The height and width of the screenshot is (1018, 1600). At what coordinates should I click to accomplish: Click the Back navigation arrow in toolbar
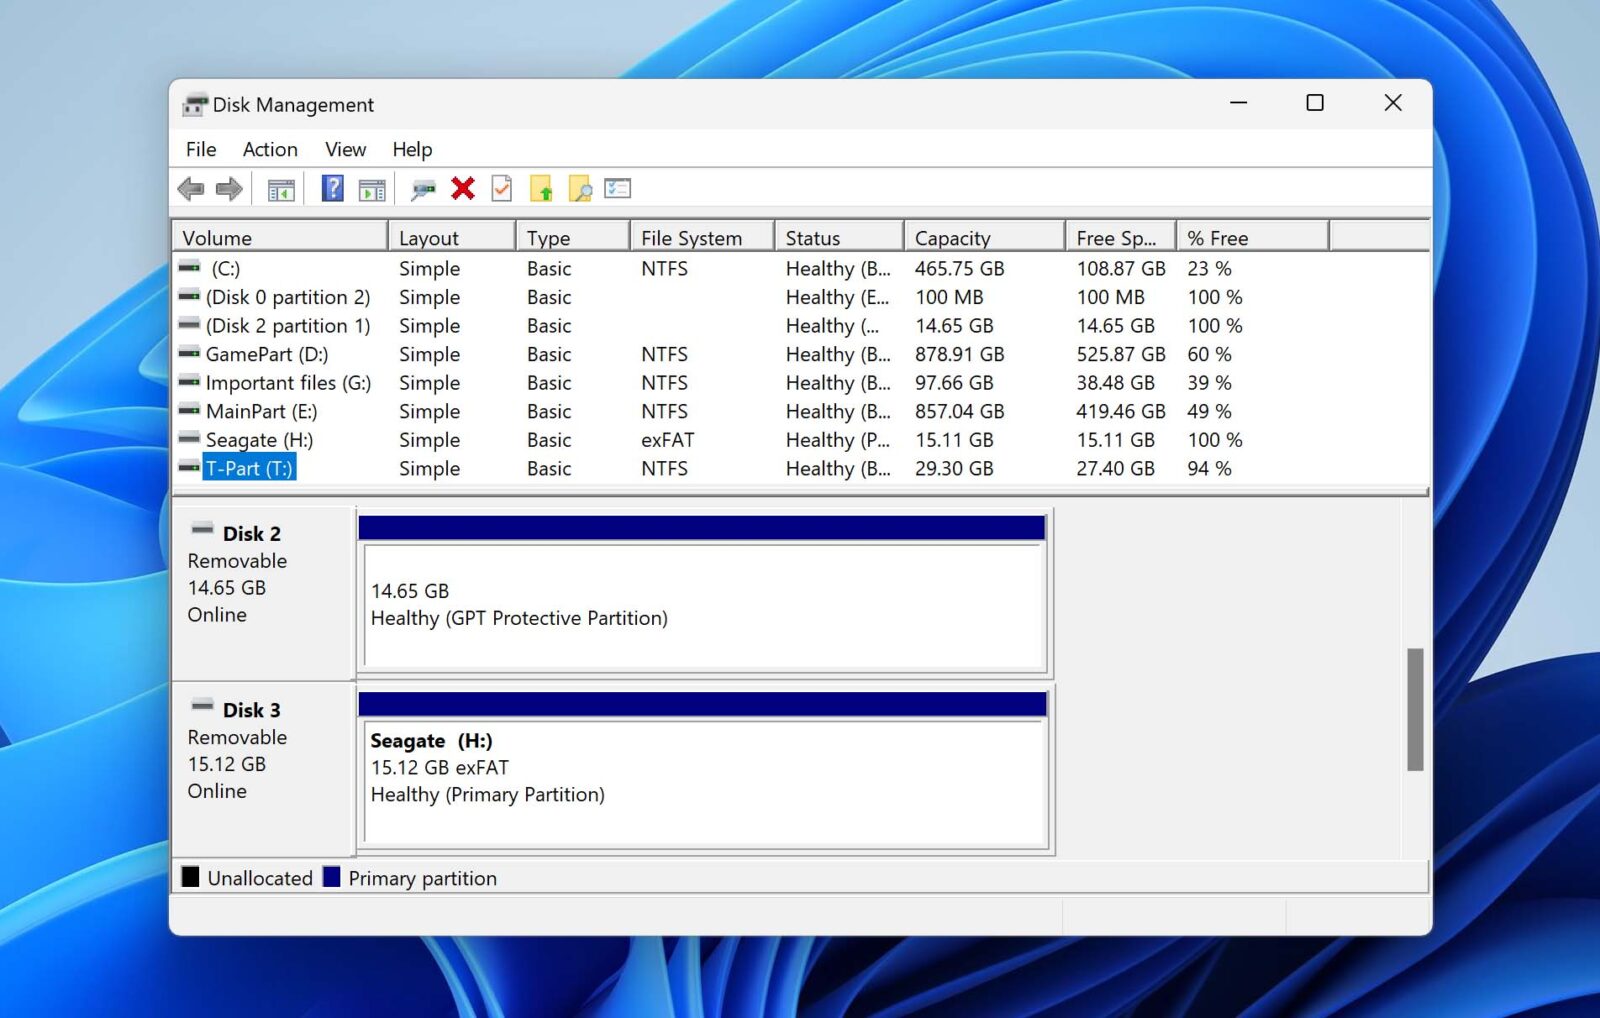click(x=191, y=188)
